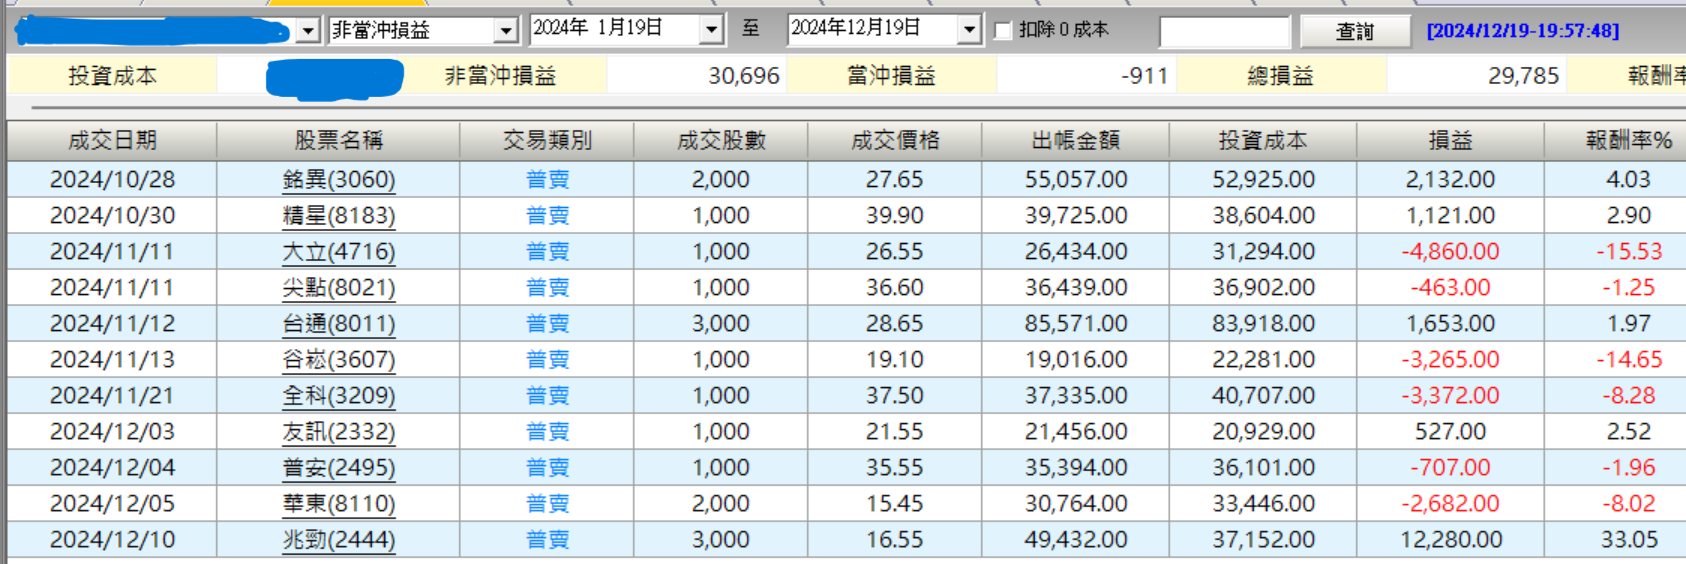Open stock link 大立(4716)
Screen dimensions: 1686x564
click(x=339, y=251)
